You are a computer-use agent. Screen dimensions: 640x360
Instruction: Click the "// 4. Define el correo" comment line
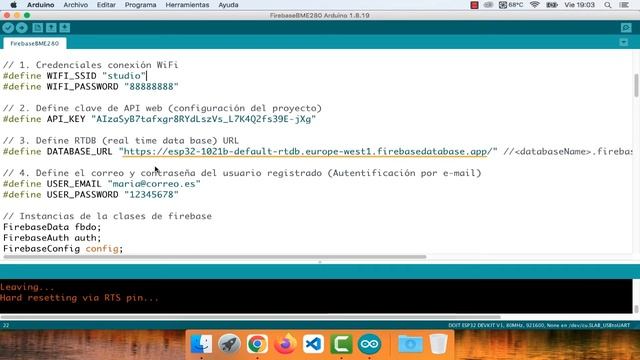pyautogui.click(x=242, y=173)
